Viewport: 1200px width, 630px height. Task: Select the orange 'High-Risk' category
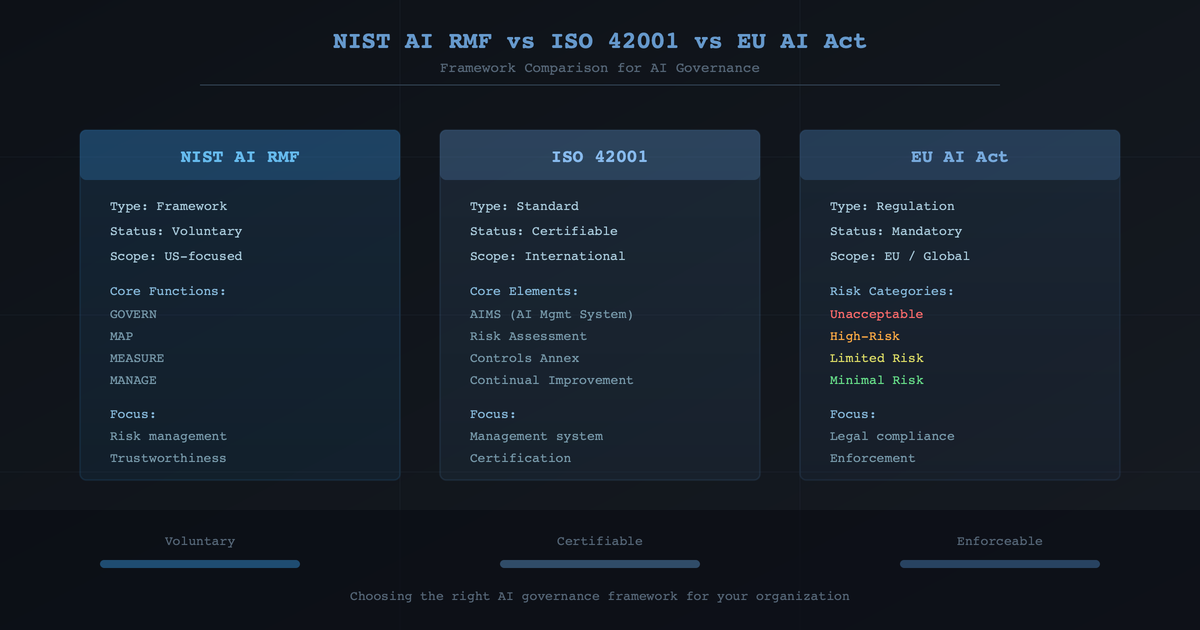click(865, 336)
